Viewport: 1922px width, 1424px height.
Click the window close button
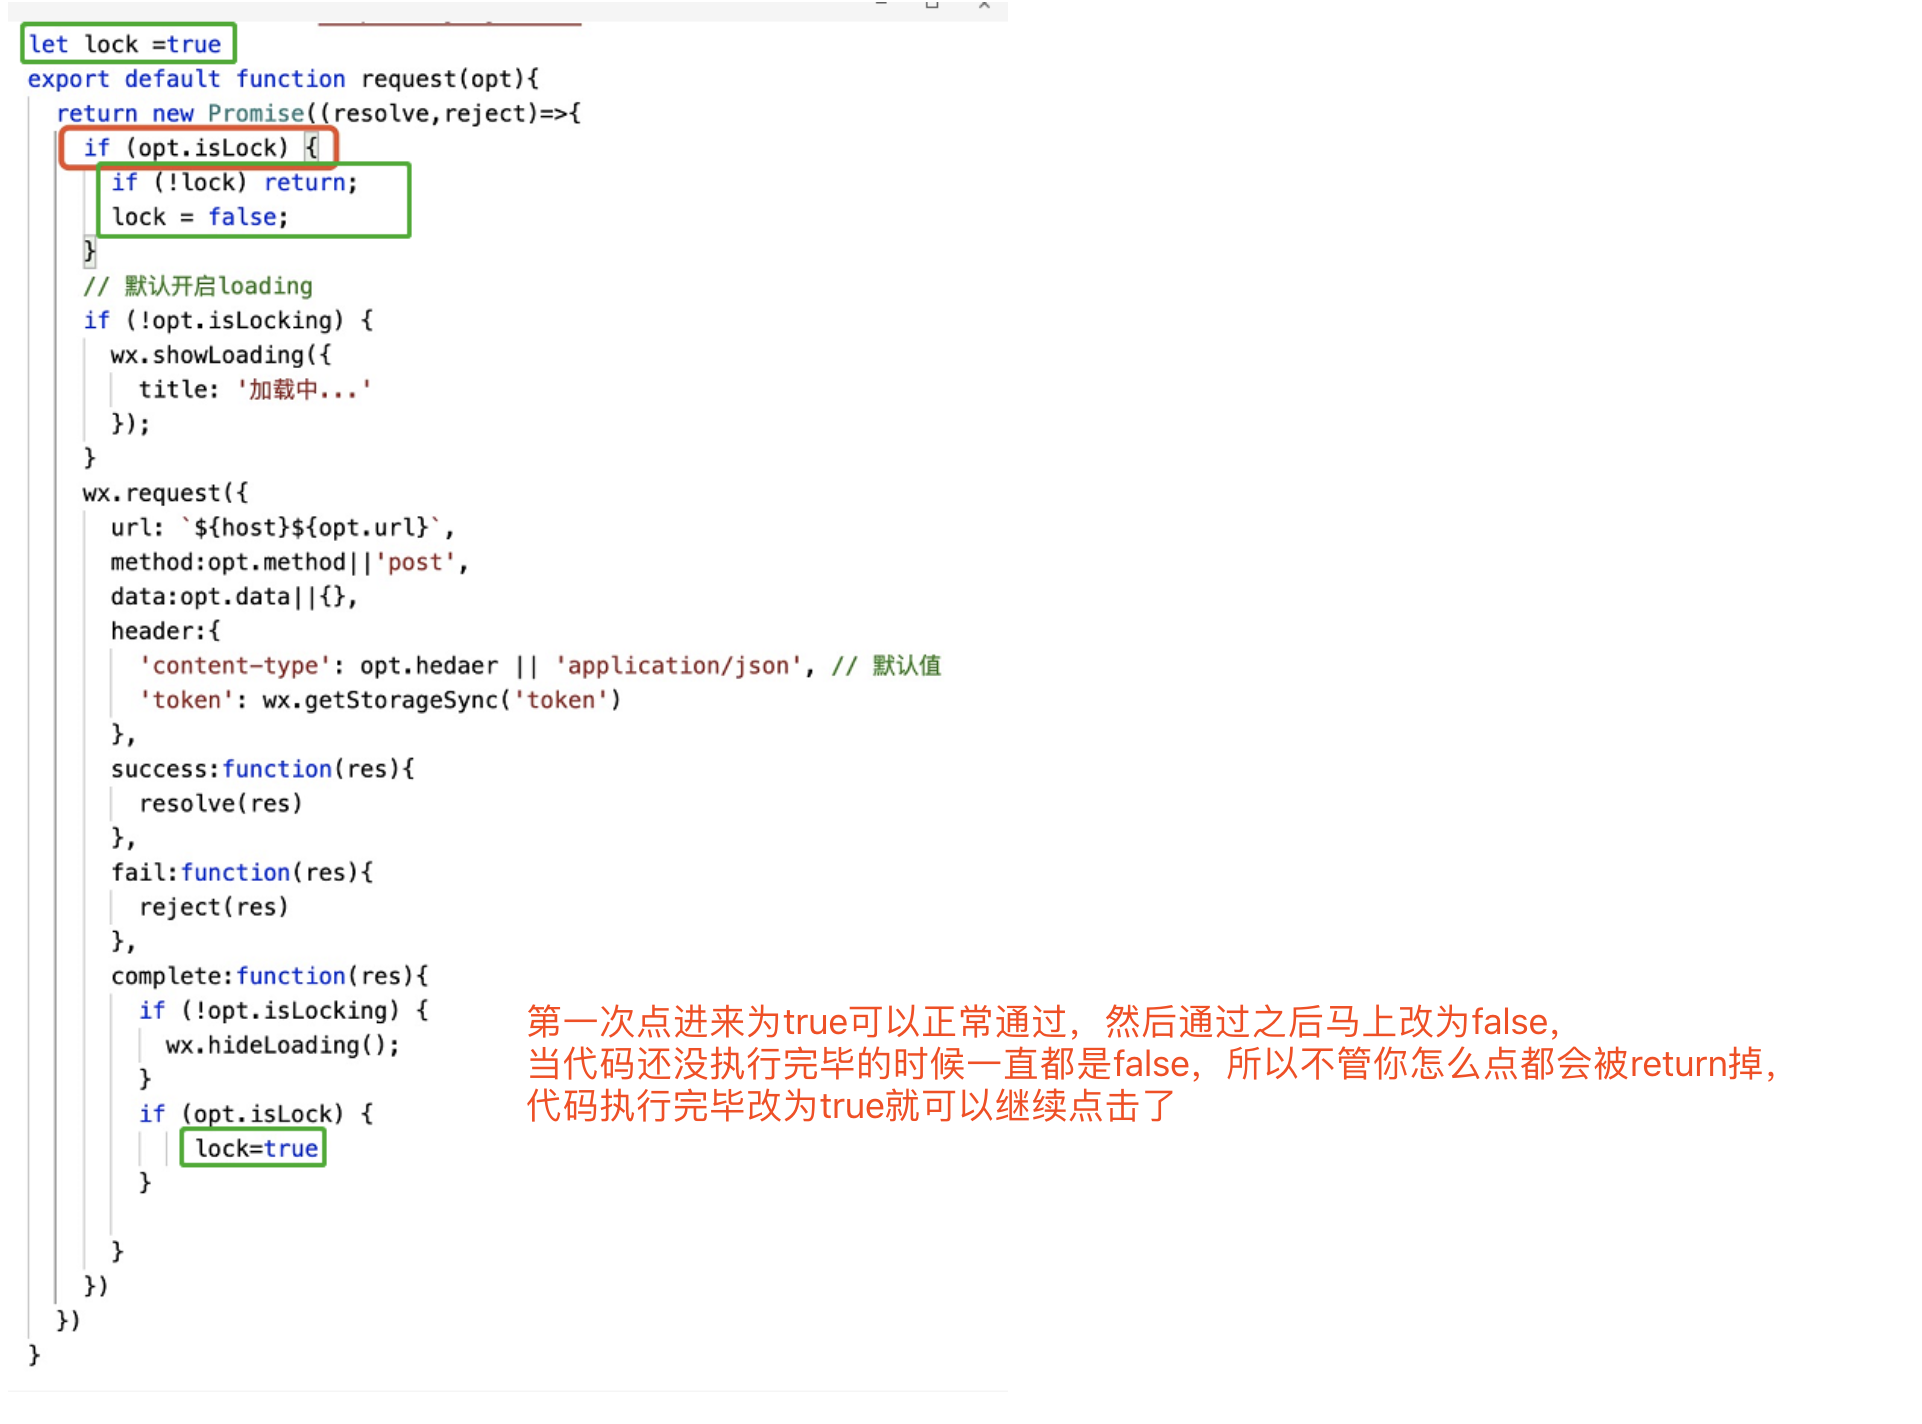pyautogui.click(x=984, y=5)
